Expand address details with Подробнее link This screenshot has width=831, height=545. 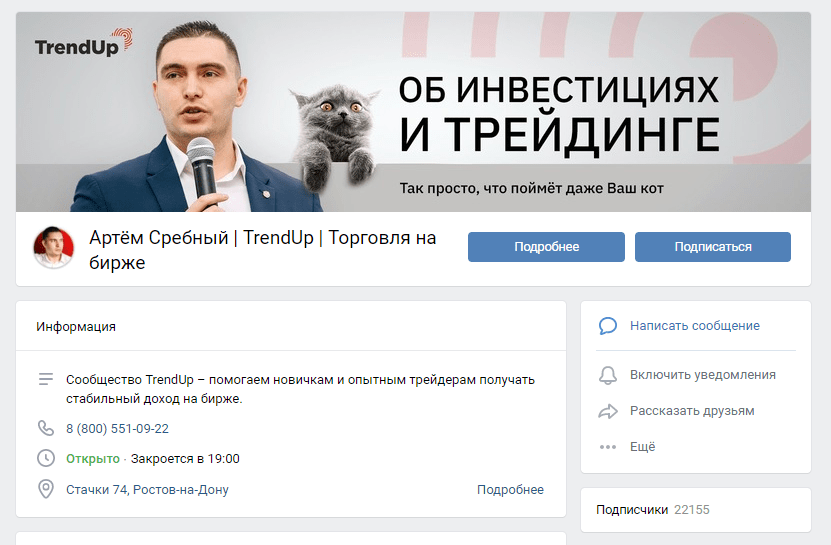pos(510,489)
